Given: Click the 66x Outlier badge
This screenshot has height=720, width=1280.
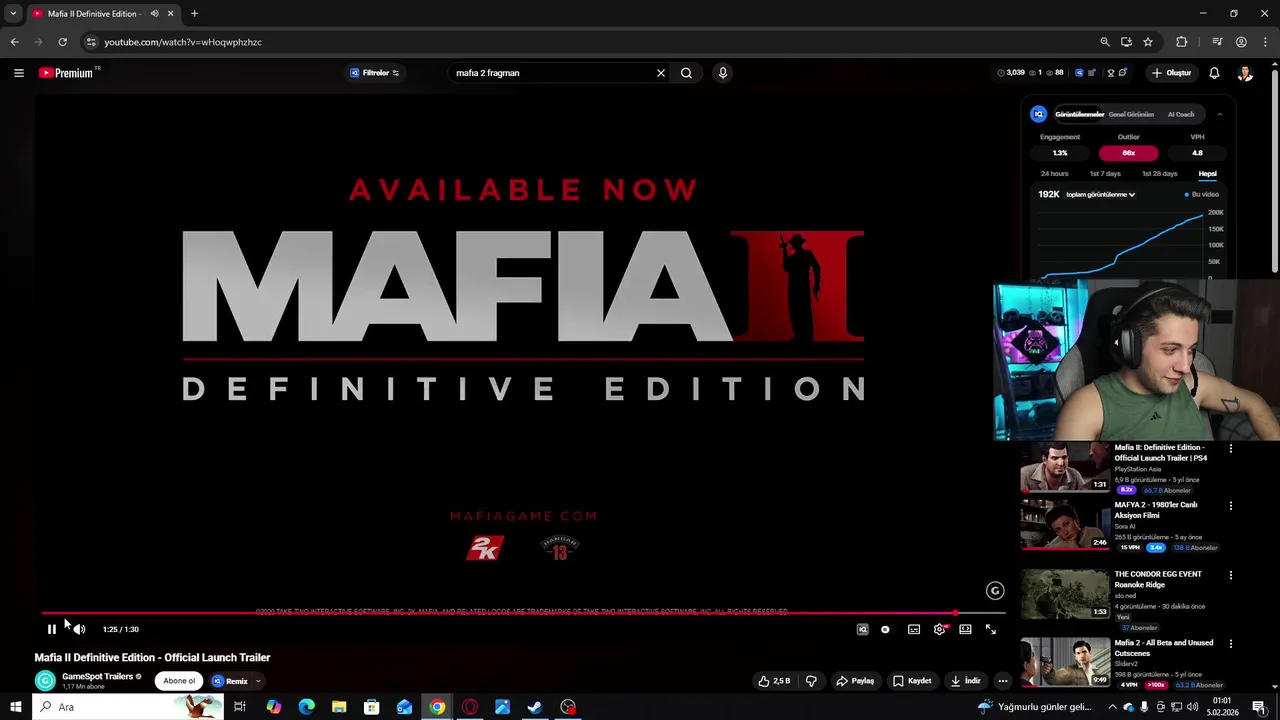Looking at the screenshot, I should pyautogui.click(x=1128, y=153).
